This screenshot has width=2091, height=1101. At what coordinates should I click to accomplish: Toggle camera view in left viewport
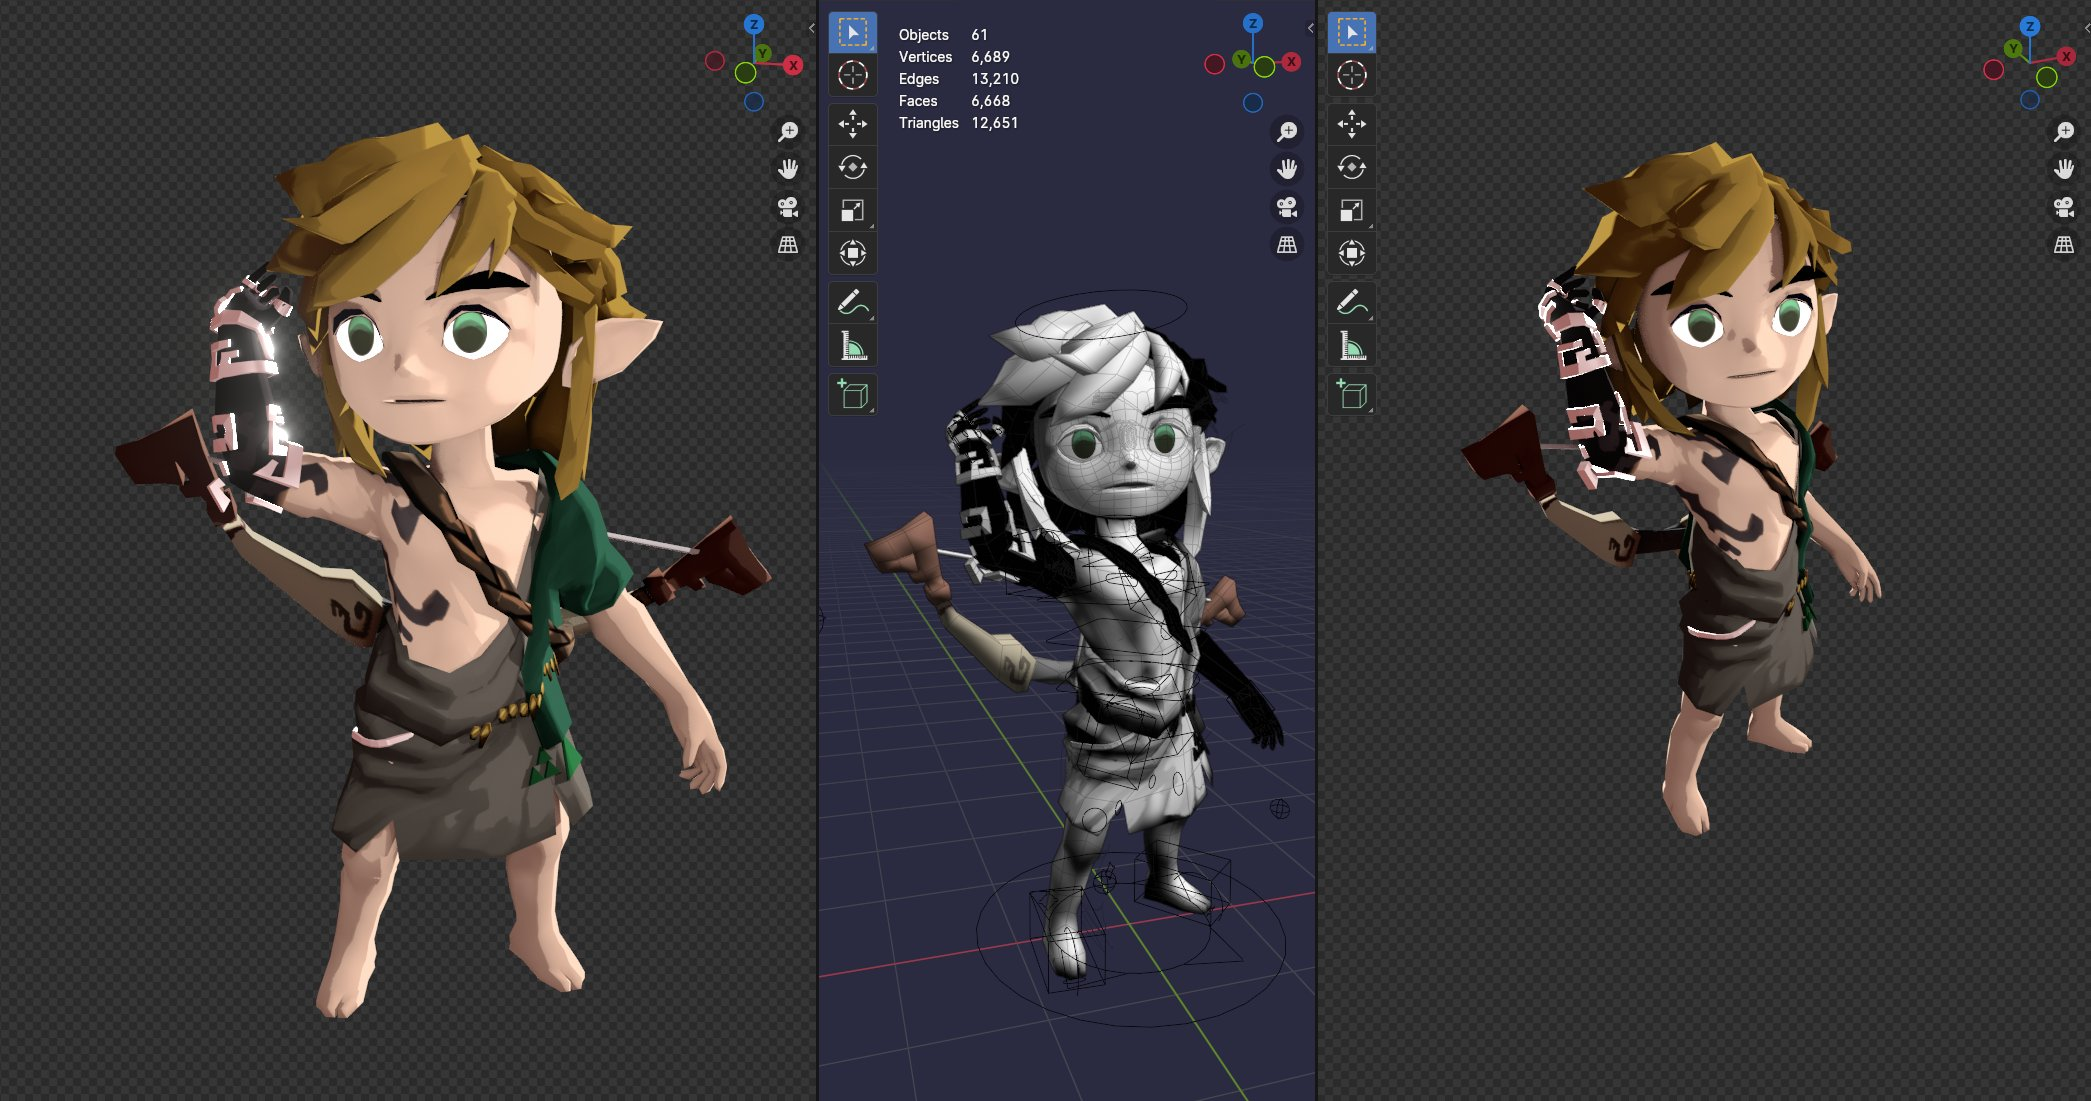click(x=788, y=207)
